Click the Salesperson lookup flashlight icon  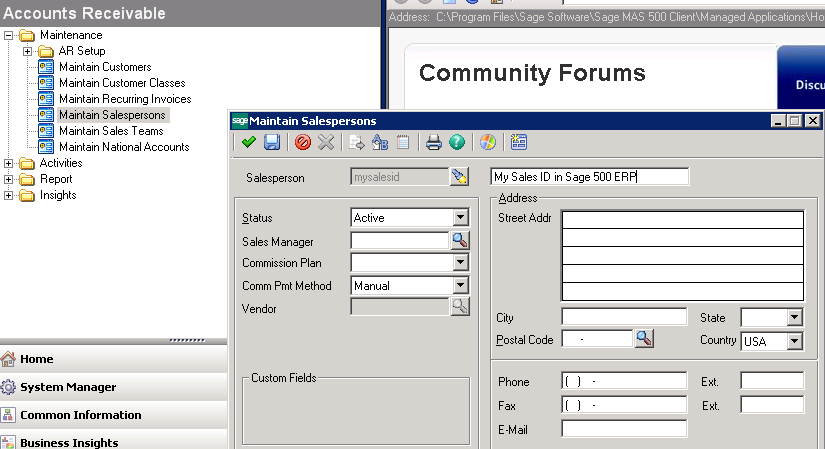459,177
